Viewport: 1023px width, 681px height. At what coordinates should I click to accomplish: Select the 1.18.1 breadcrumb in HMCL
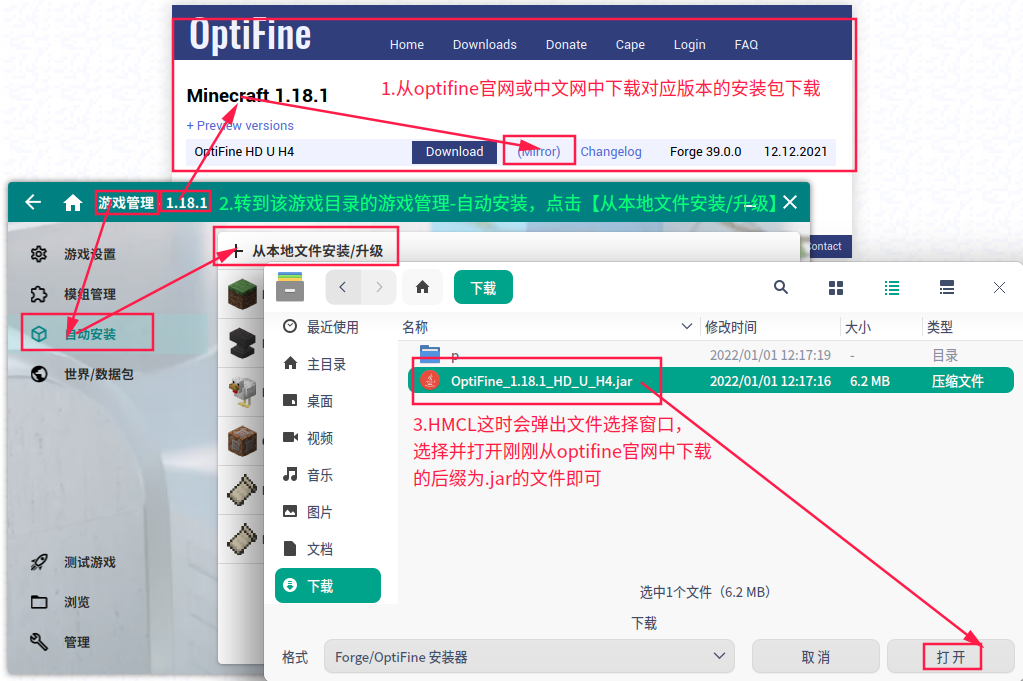187,203
